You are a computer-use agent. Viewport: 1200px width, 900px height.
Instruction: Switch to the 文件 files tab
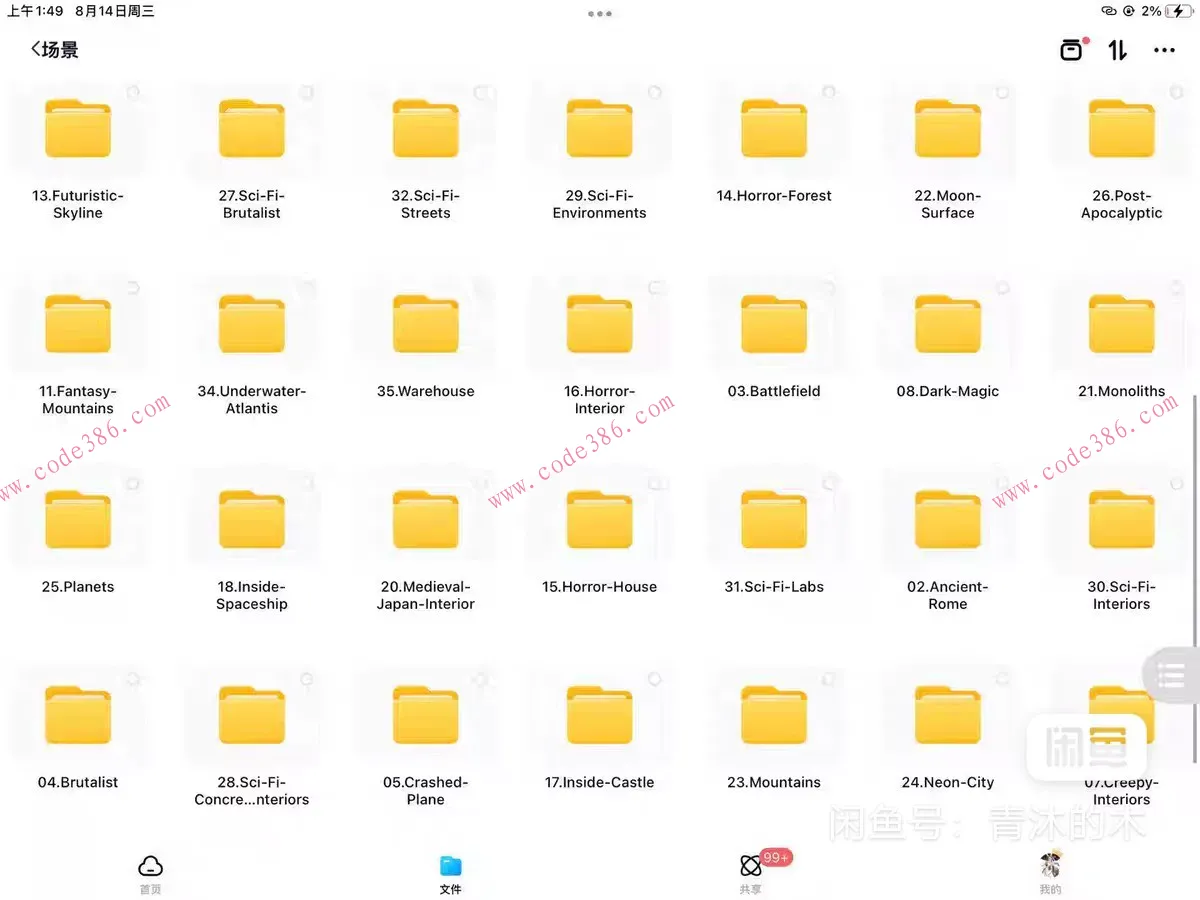click(x=450, y=874)
